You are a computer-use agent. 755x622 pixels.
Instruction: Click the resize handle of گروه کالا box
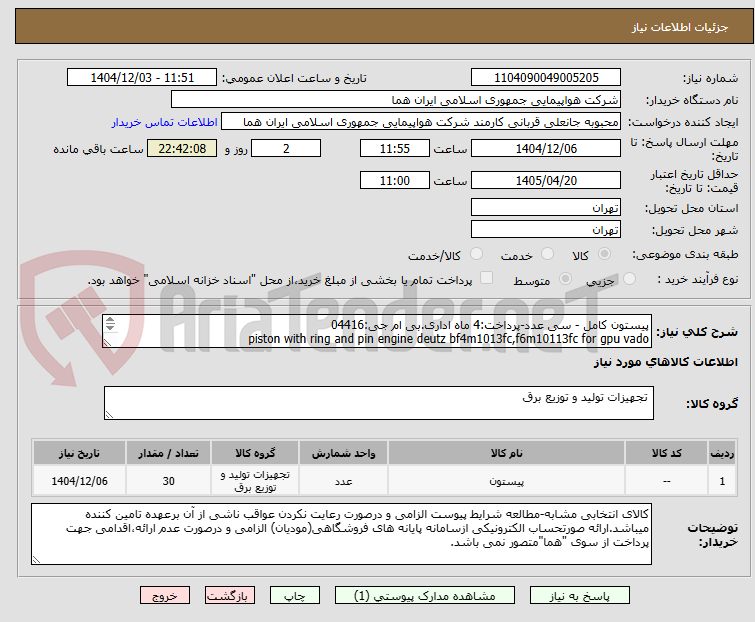[x=109, y=415]
